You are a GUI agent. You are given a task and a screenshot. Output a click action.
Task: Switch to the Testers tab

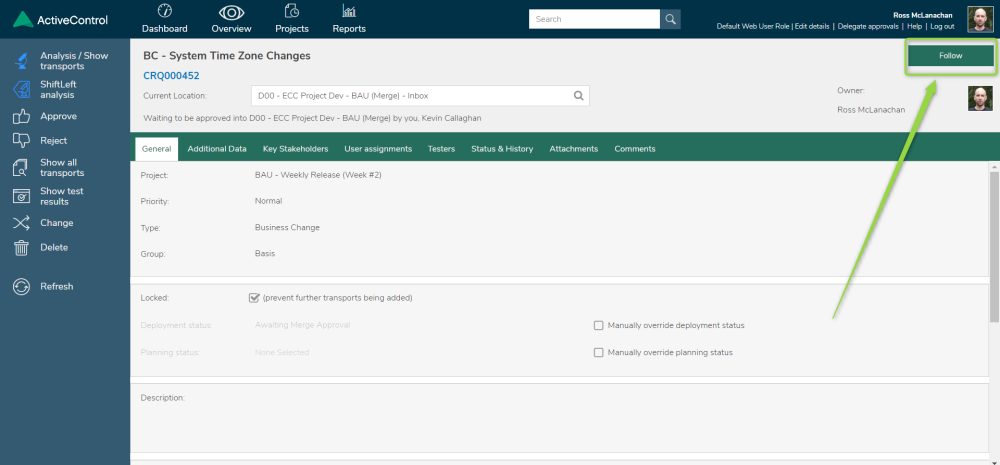tap(441, 149)
